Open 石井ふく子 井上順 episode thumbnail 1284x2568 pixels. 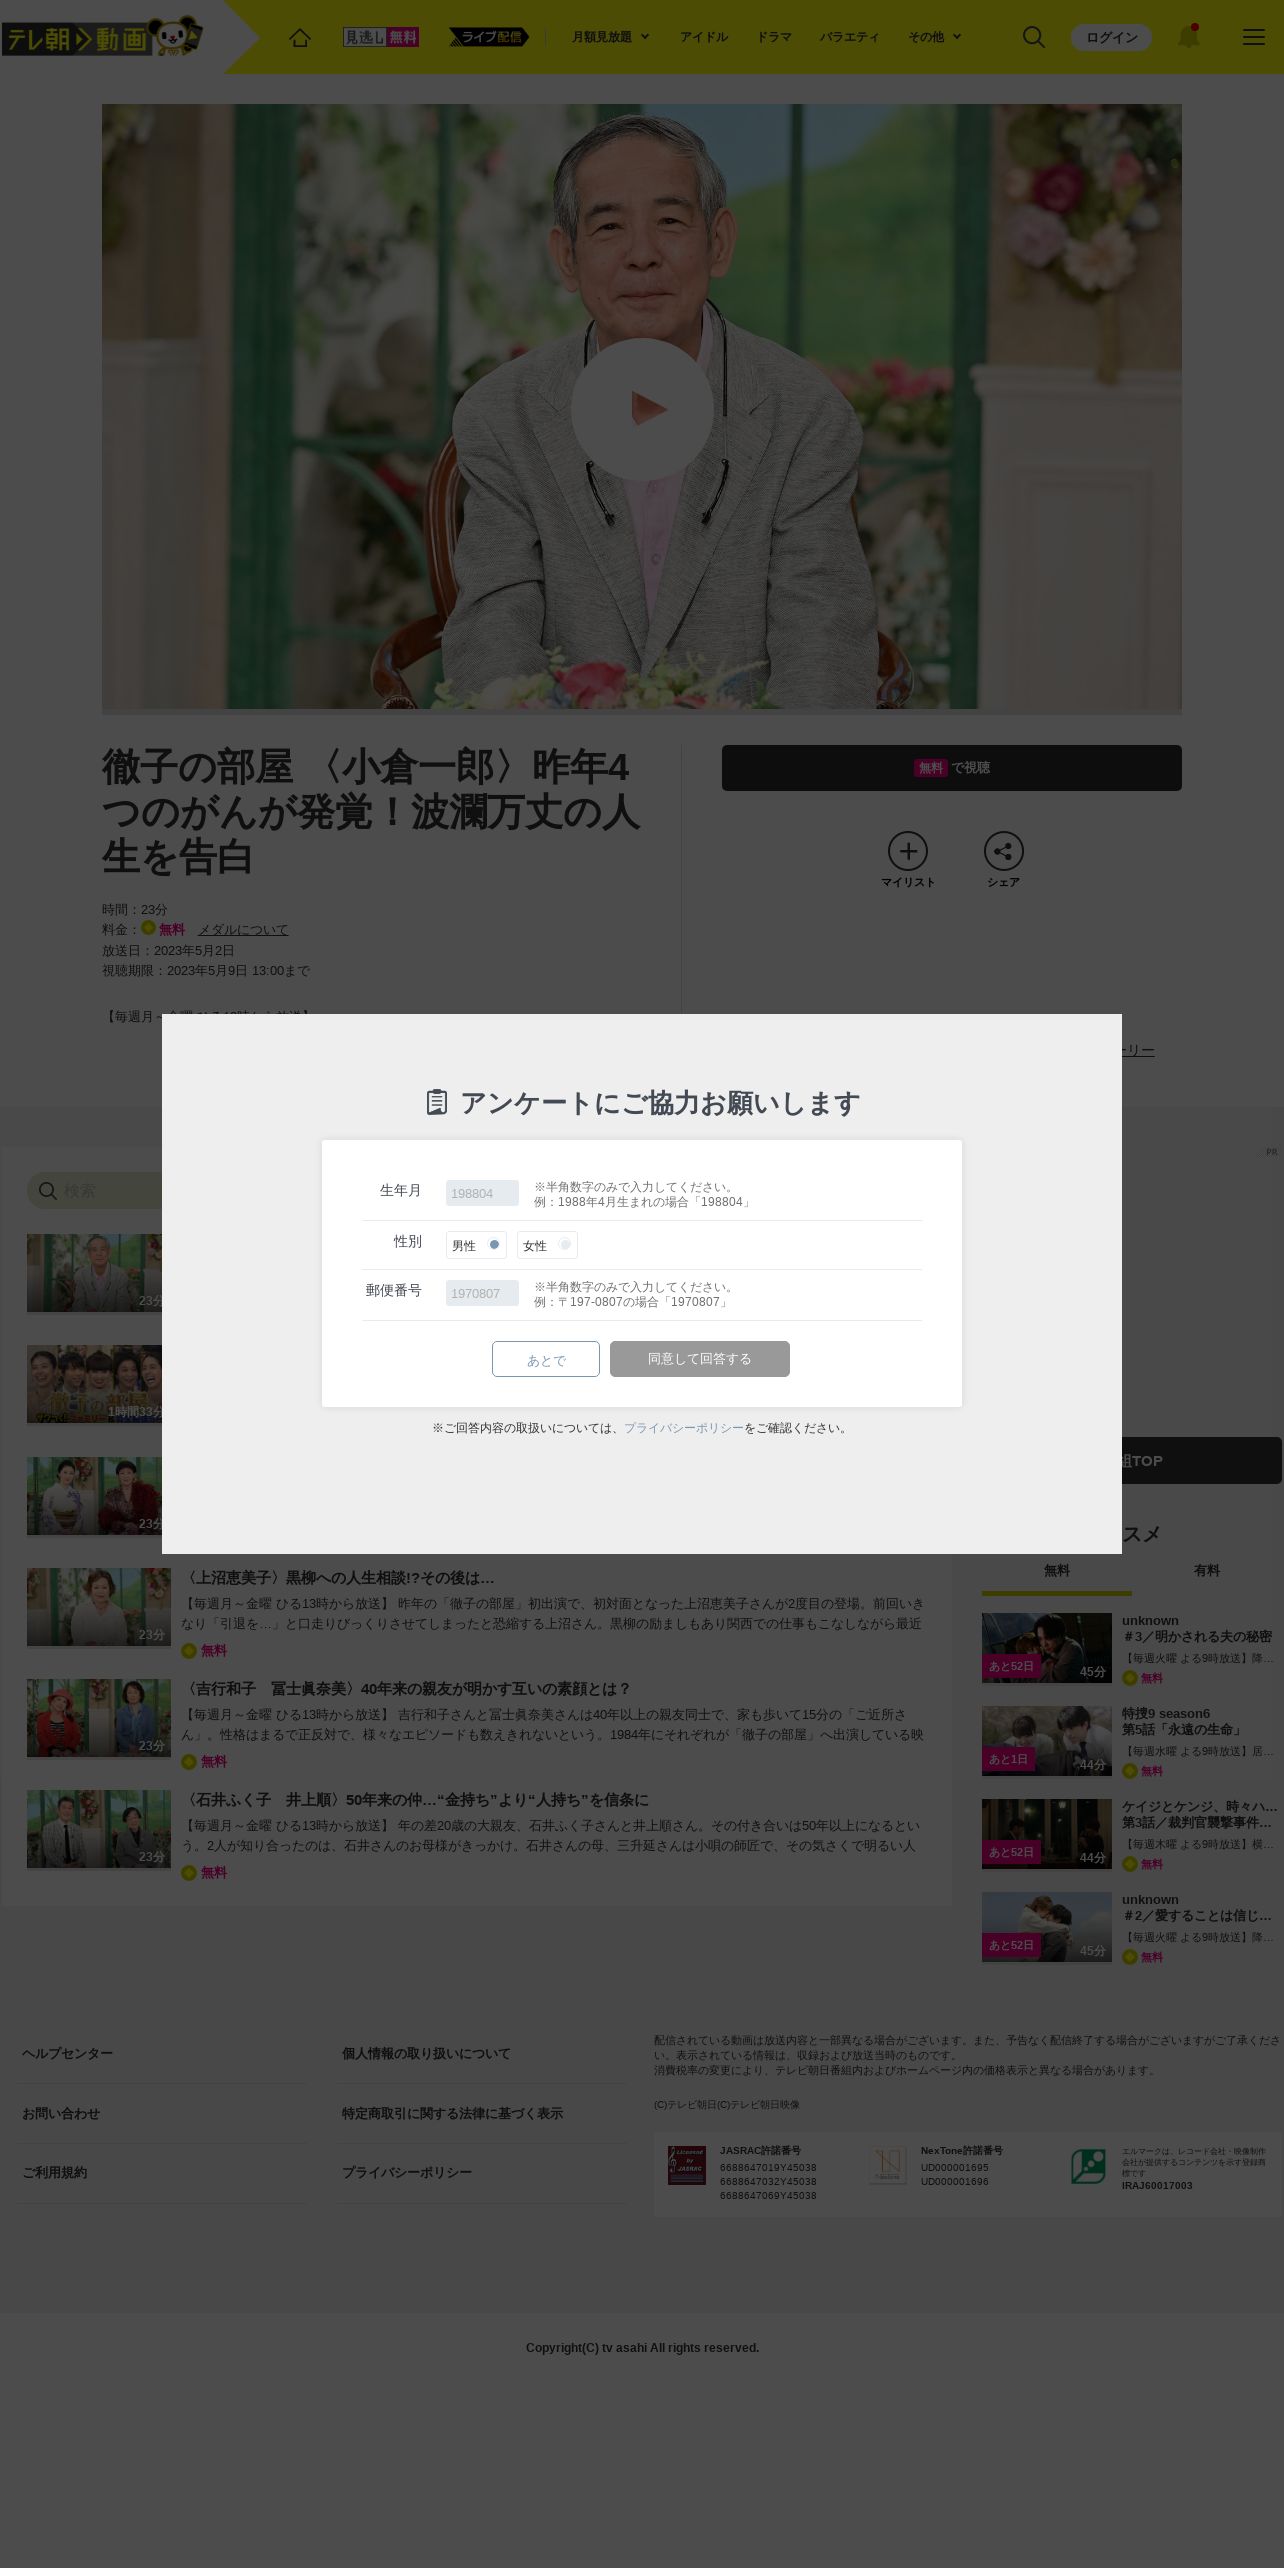pos(99,1829)
